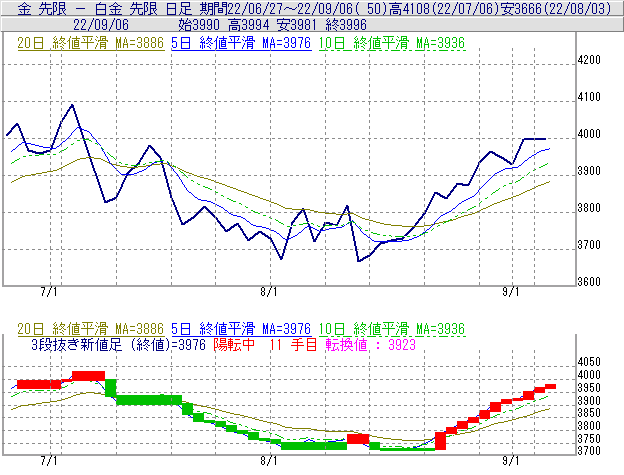Image resolution: width=624 pixels, height=475 pixels.
Task: Click the 3段抜き新値足 (終値)=3976 label
Action: [119, 345]
